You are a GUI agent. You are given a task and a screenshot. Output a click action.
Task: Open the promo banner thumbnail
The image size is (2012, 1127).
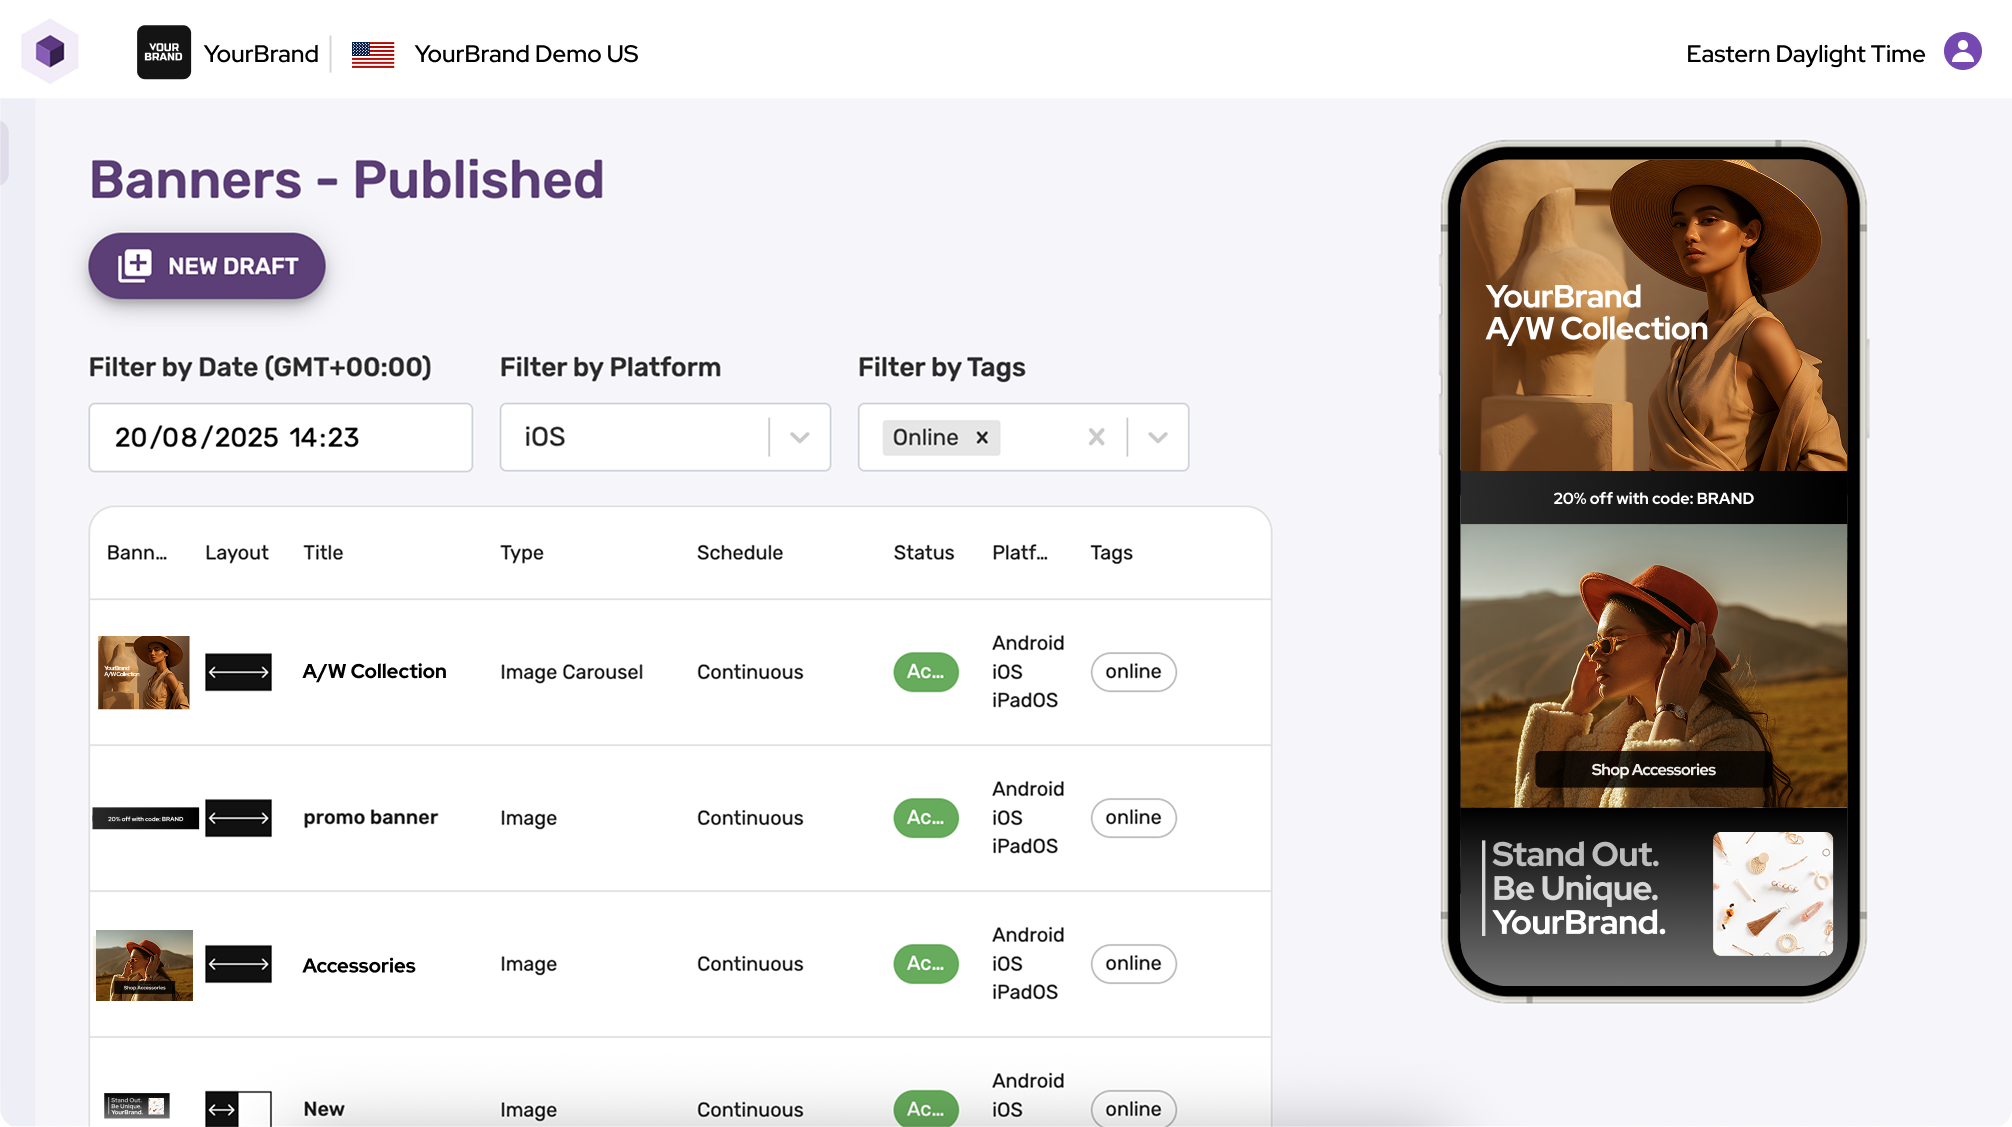146,818
